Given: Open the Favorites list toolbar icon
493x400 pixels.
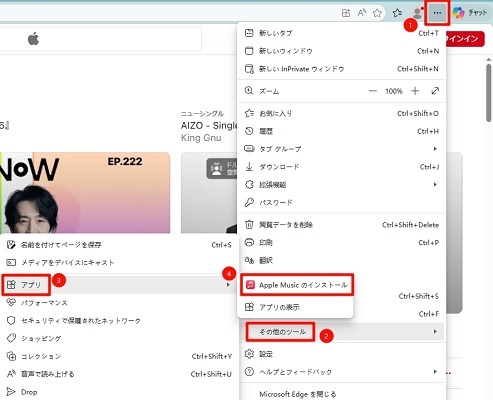Looking at the screenshot, I should point(397,13).
